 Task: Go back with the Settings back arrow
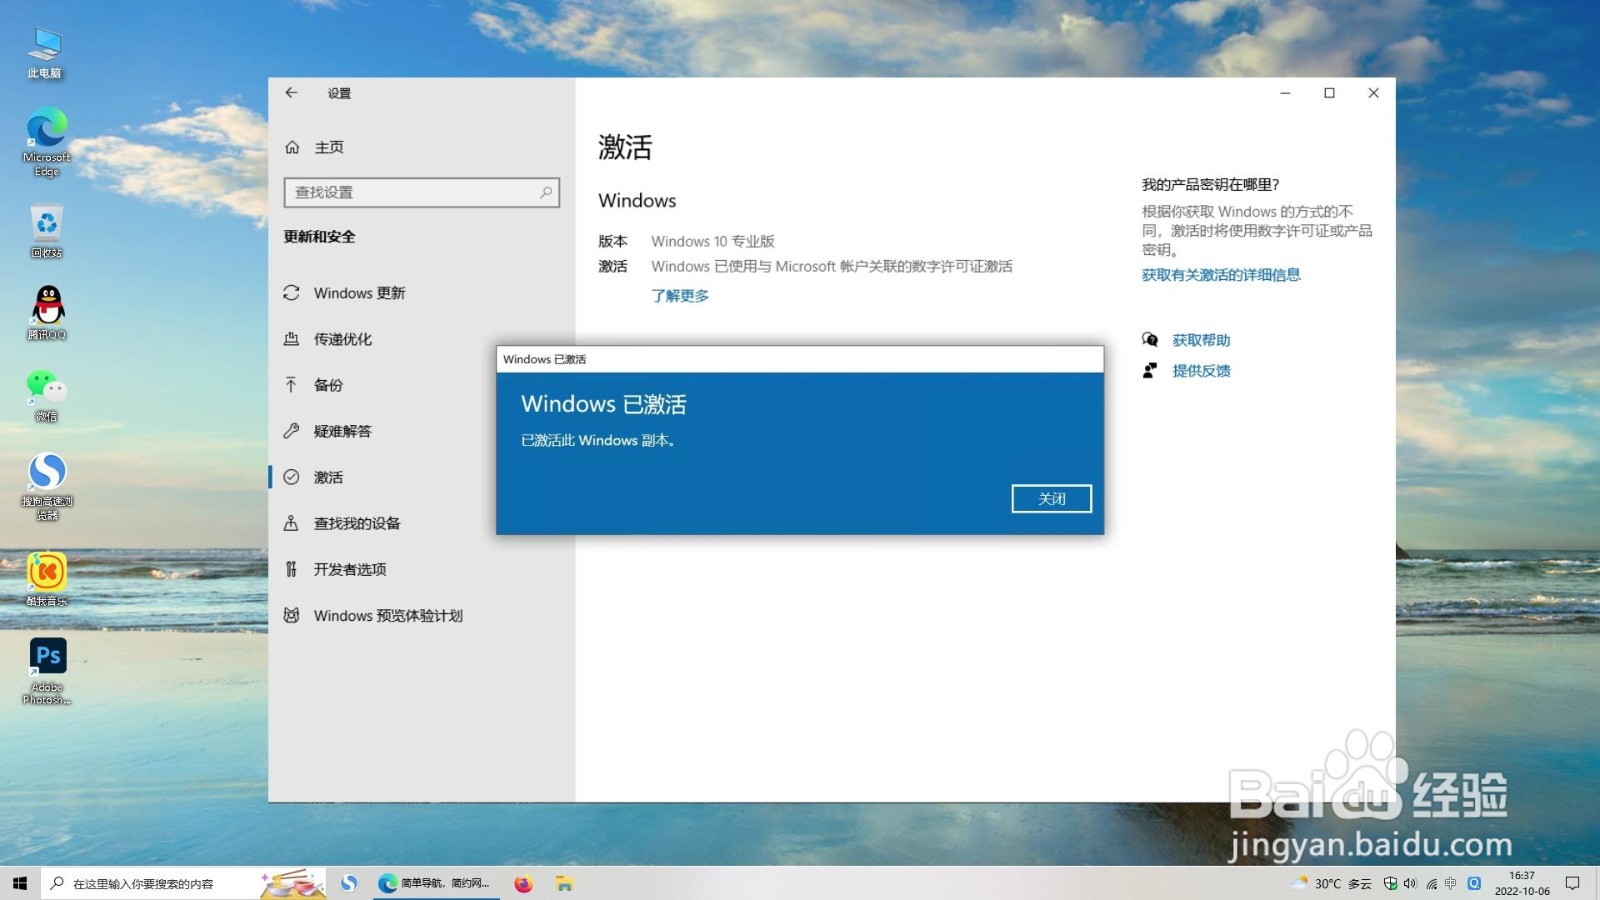tap(291, 93)
